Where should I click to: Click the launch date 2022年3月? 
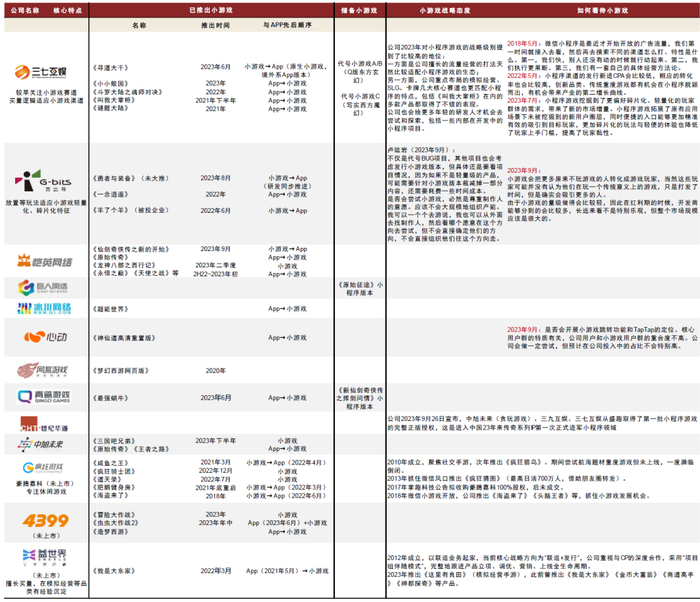[x=215, y=571]
